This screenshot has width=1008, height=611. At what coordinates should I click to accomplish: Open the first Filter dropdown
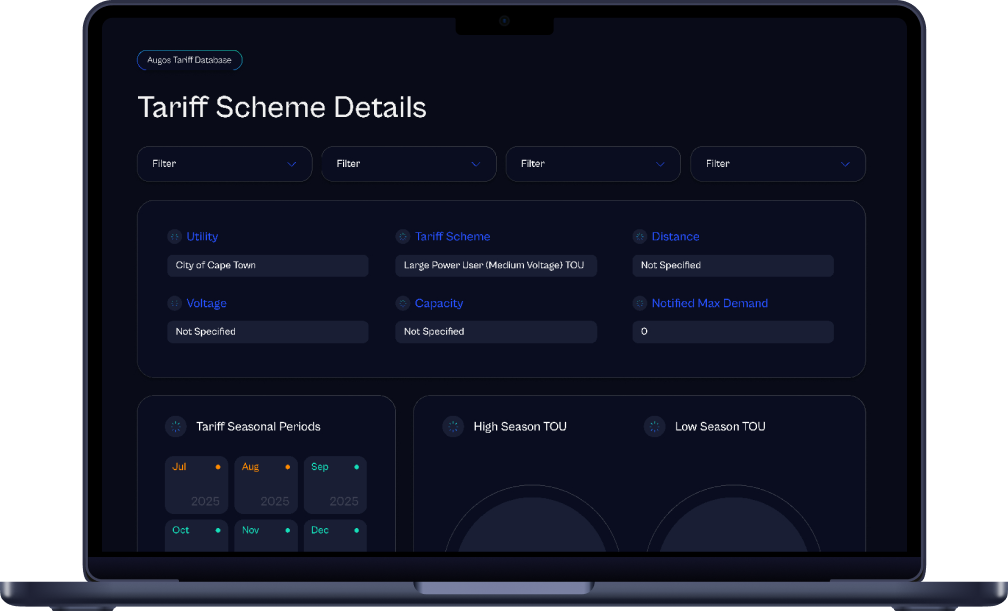coord(224,164)
